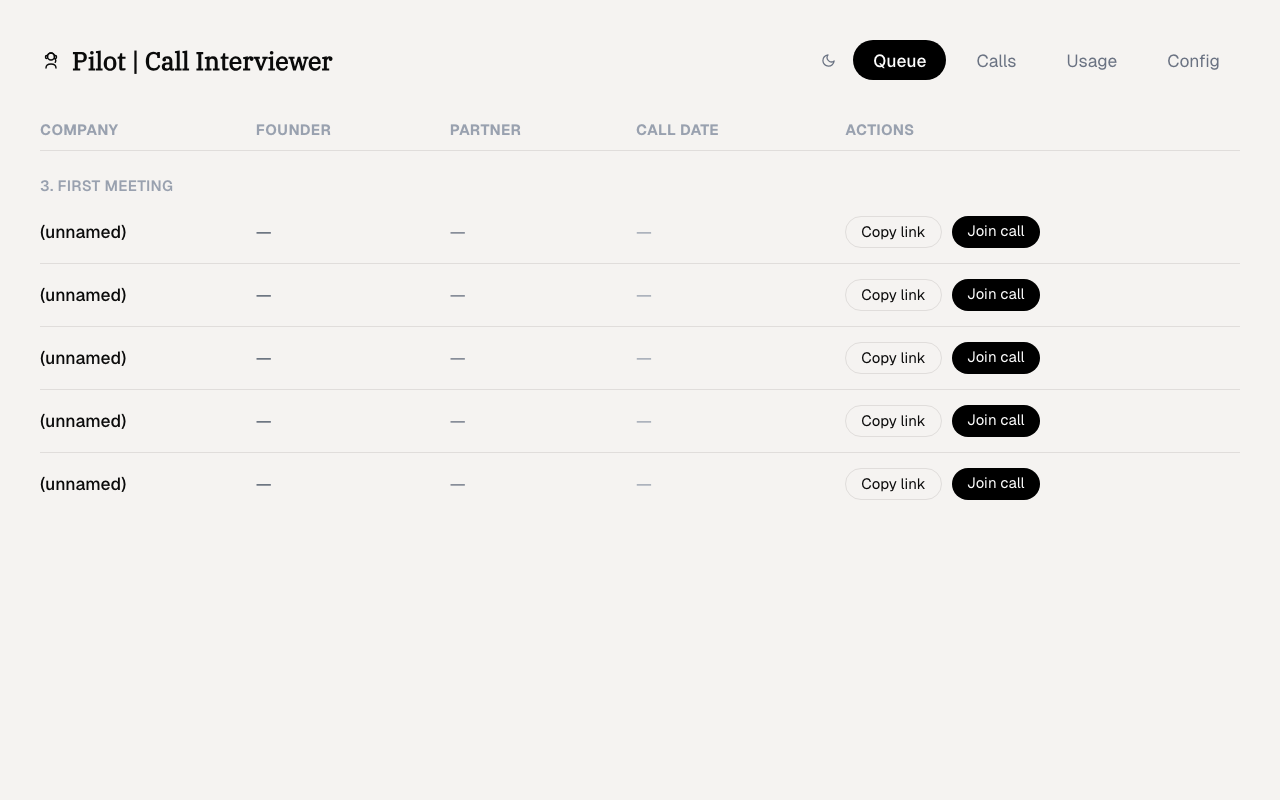This screenshot has height=800, width=1280.
Task: Copy link on the third row
Action: point(893,358)
